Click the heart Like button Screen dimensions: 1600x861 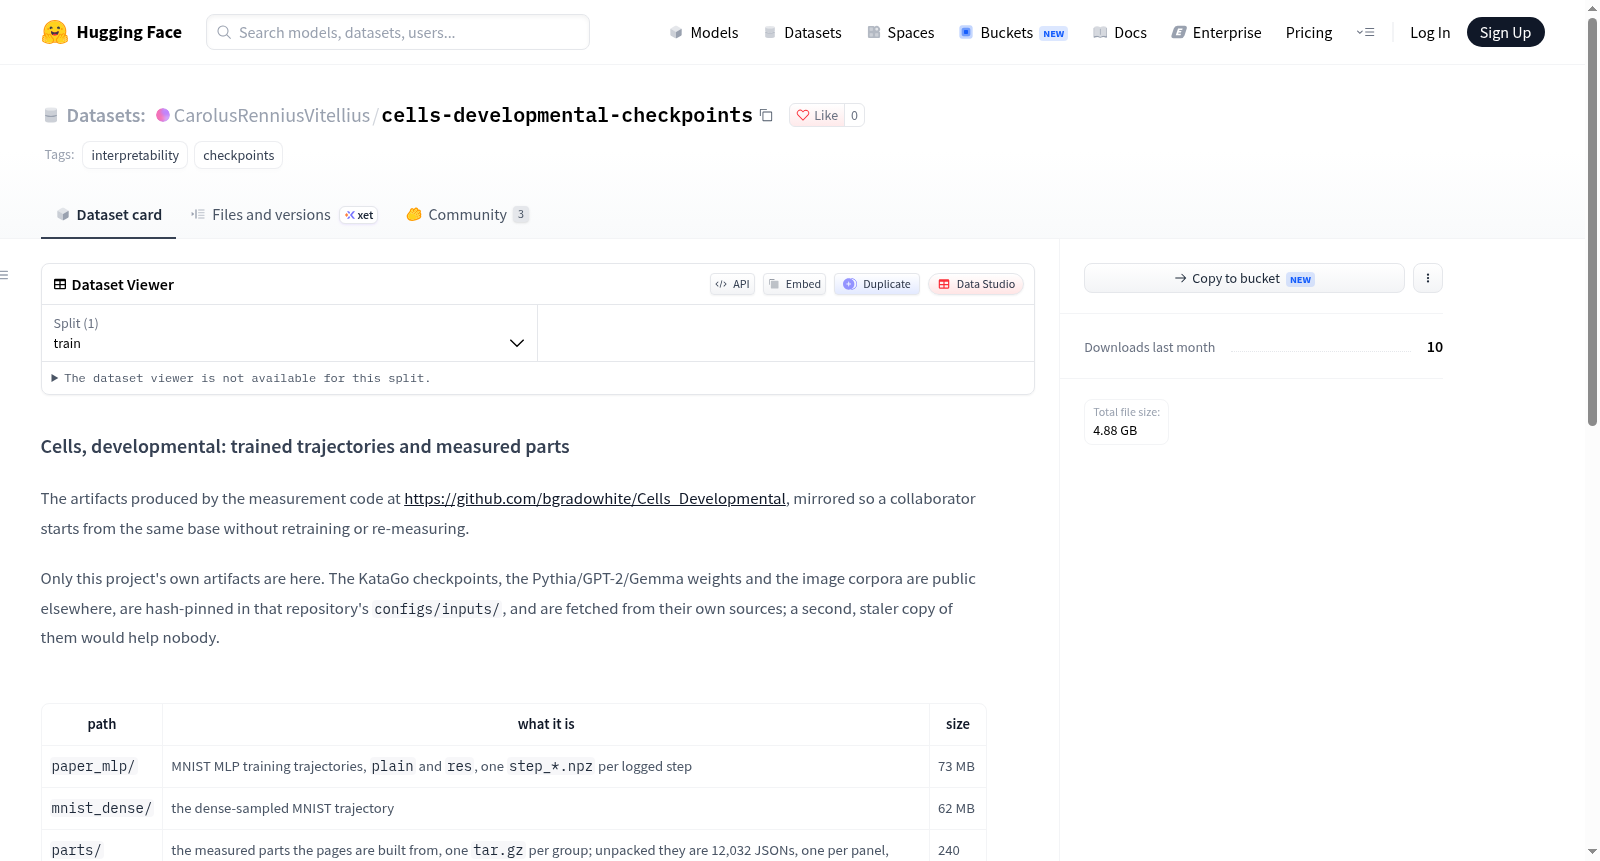(x=817, y=115)
